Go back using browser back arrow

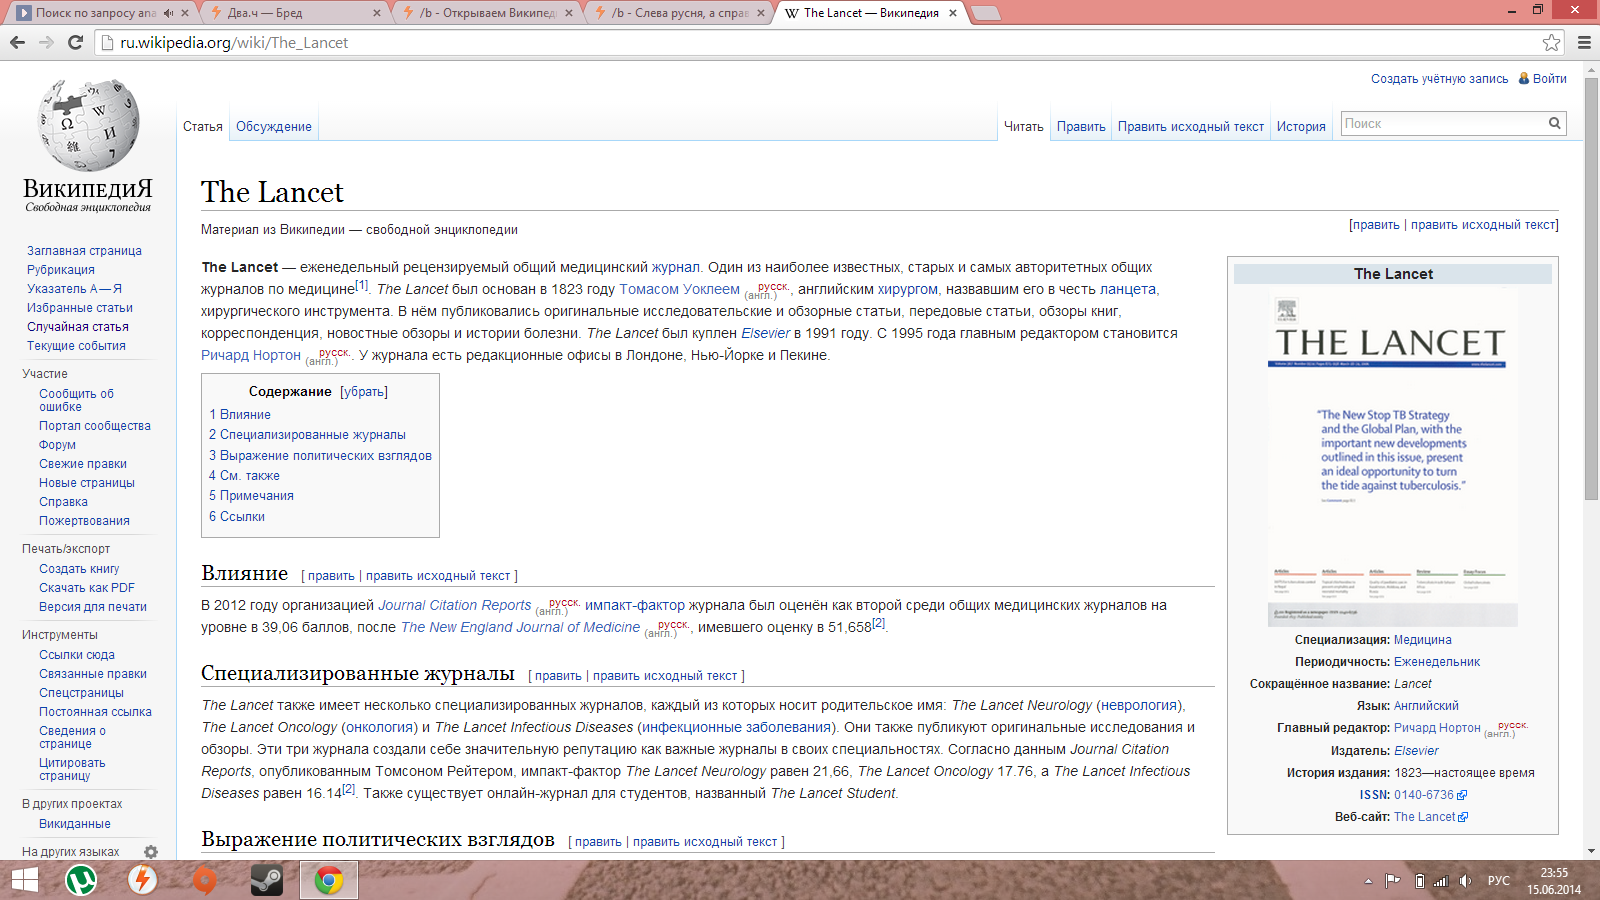tap(17, 42)
